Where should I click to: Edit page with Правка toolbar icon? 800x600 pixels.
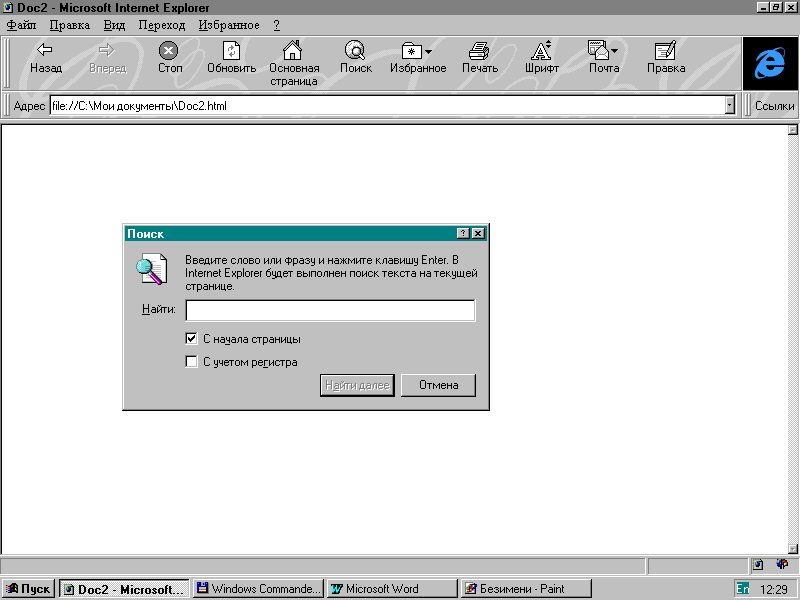click(x=666, y=58)
